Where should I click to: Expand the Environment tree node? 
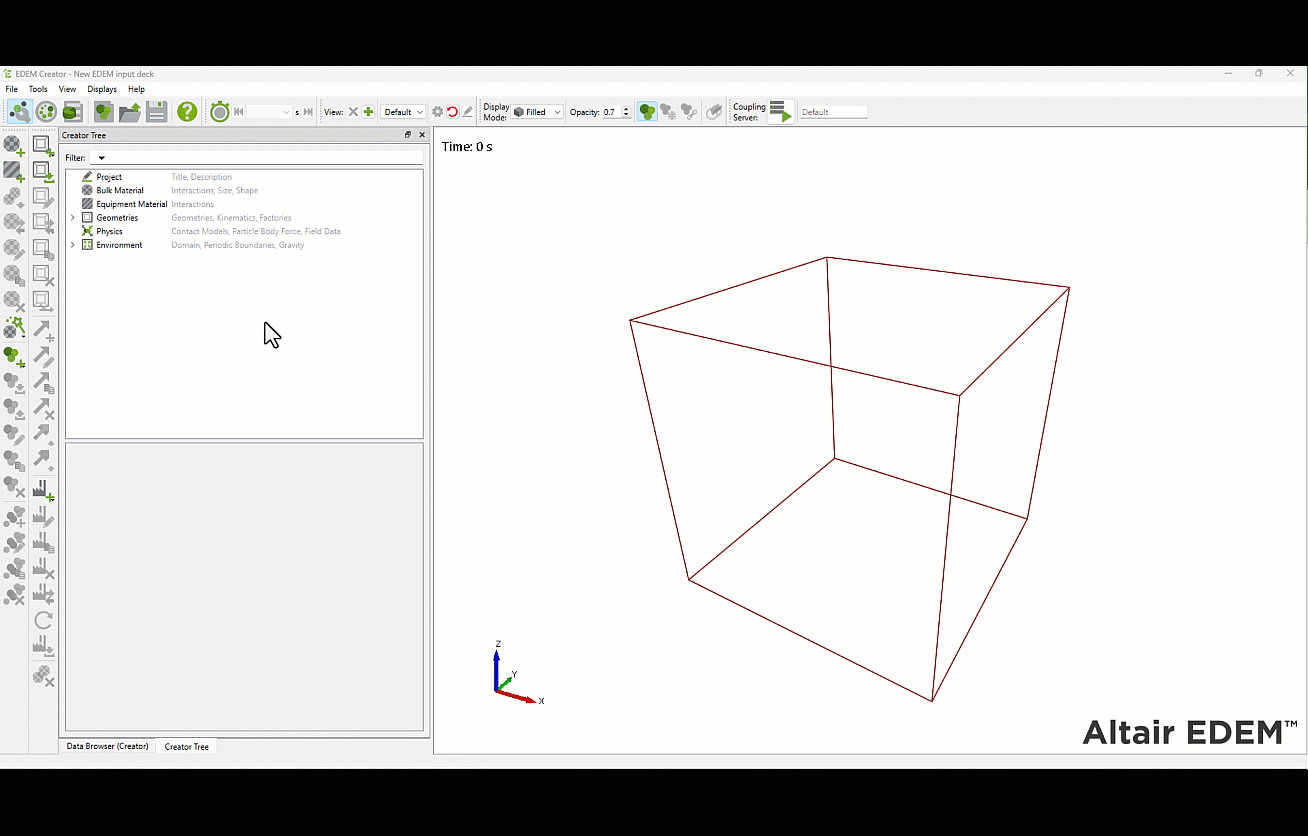tap(72, 245)
